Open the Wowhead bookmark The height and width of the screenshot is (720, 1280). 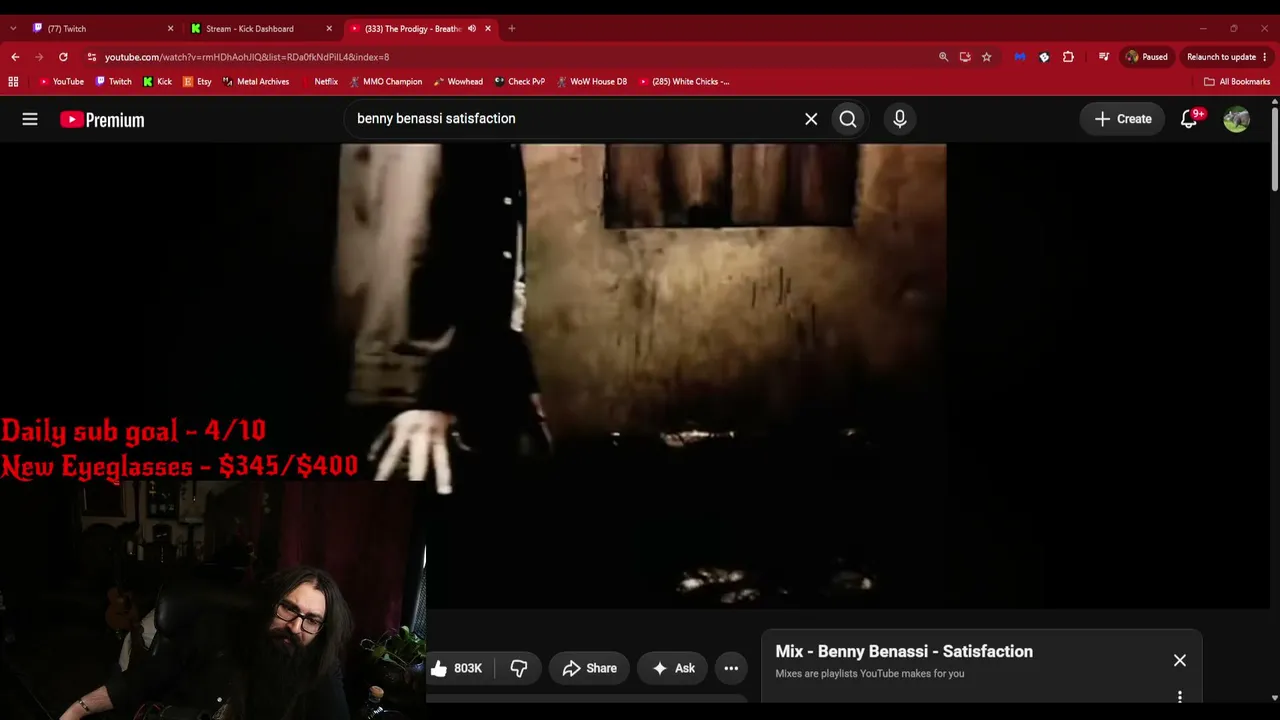[458, 82]
